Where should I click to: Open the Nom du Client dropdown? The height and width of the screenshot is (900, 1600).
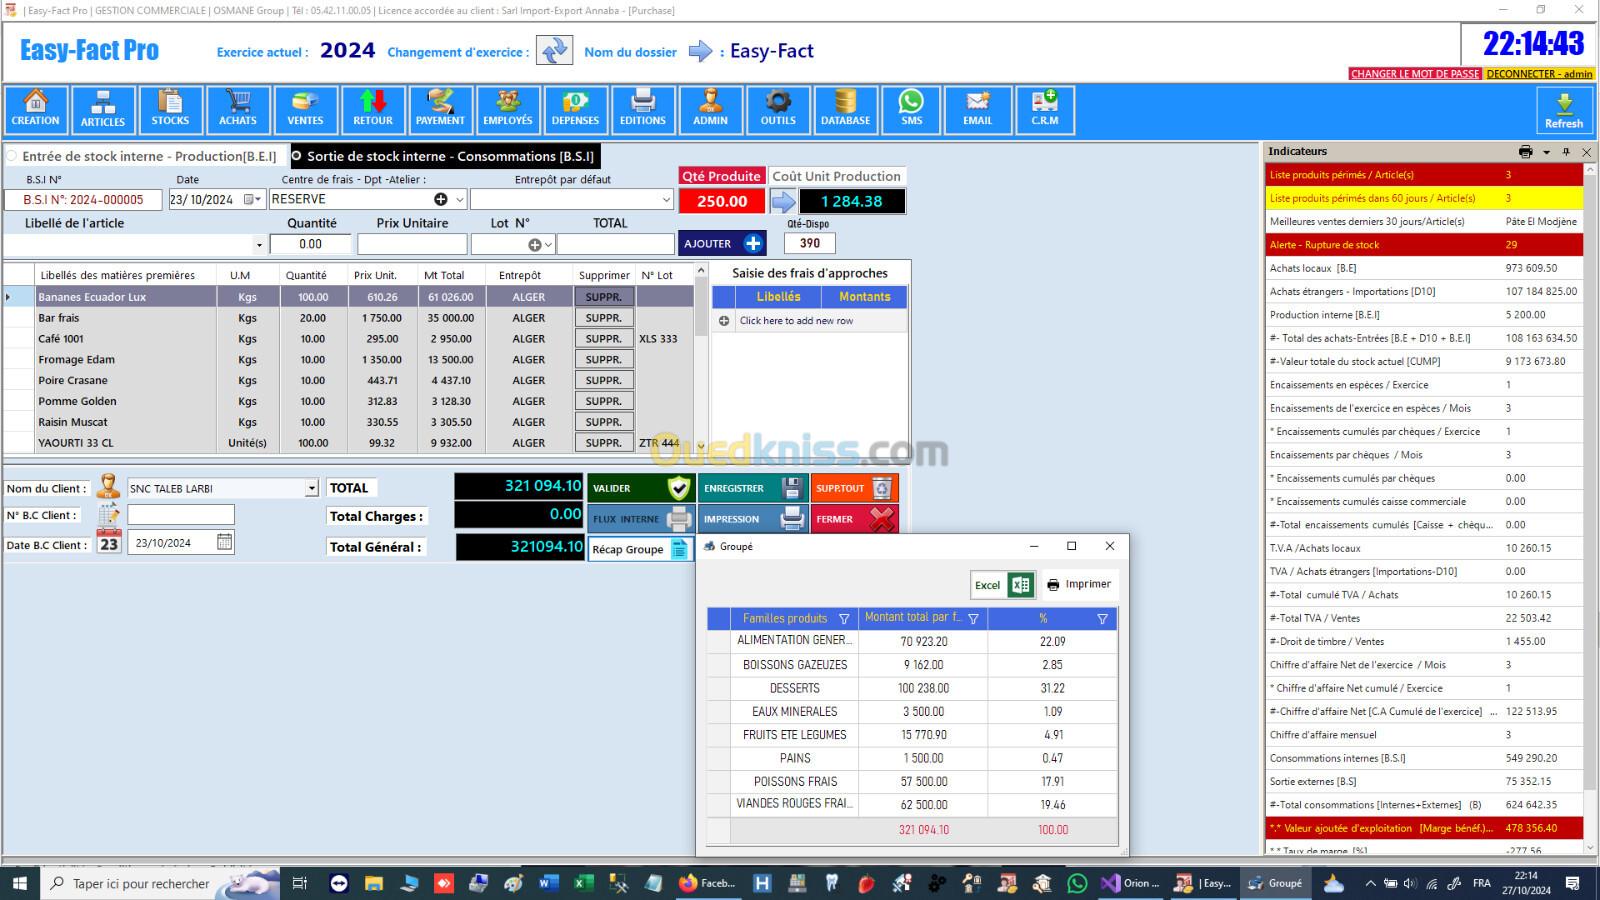[x=311, y=489]
